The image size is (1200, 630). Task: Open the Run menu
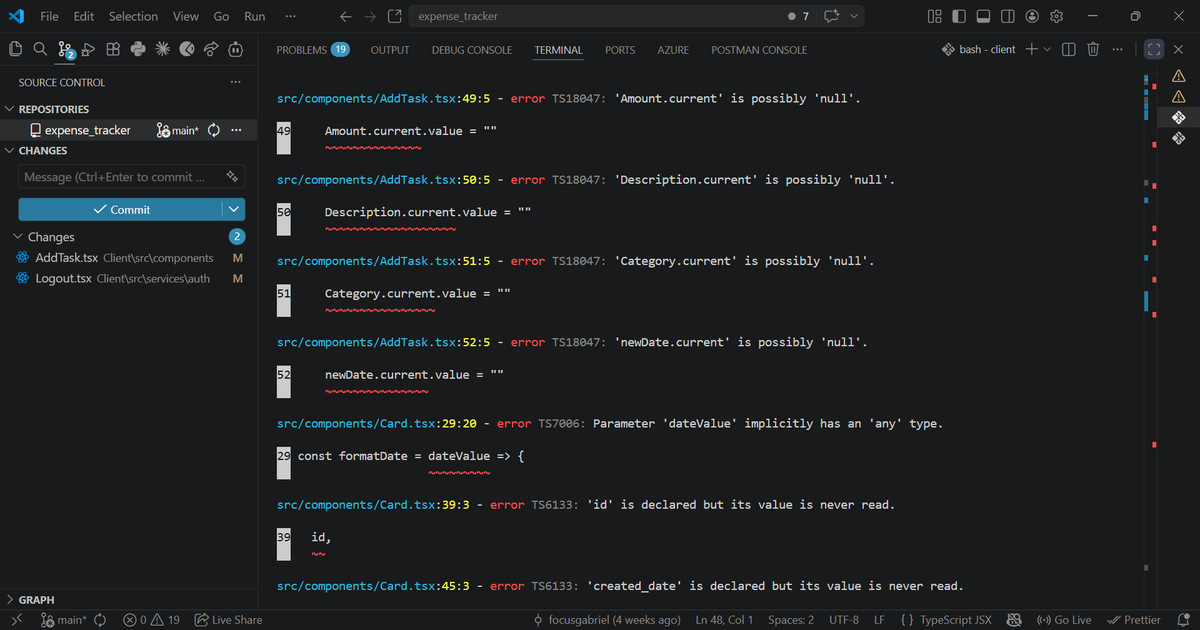point(255,16)
